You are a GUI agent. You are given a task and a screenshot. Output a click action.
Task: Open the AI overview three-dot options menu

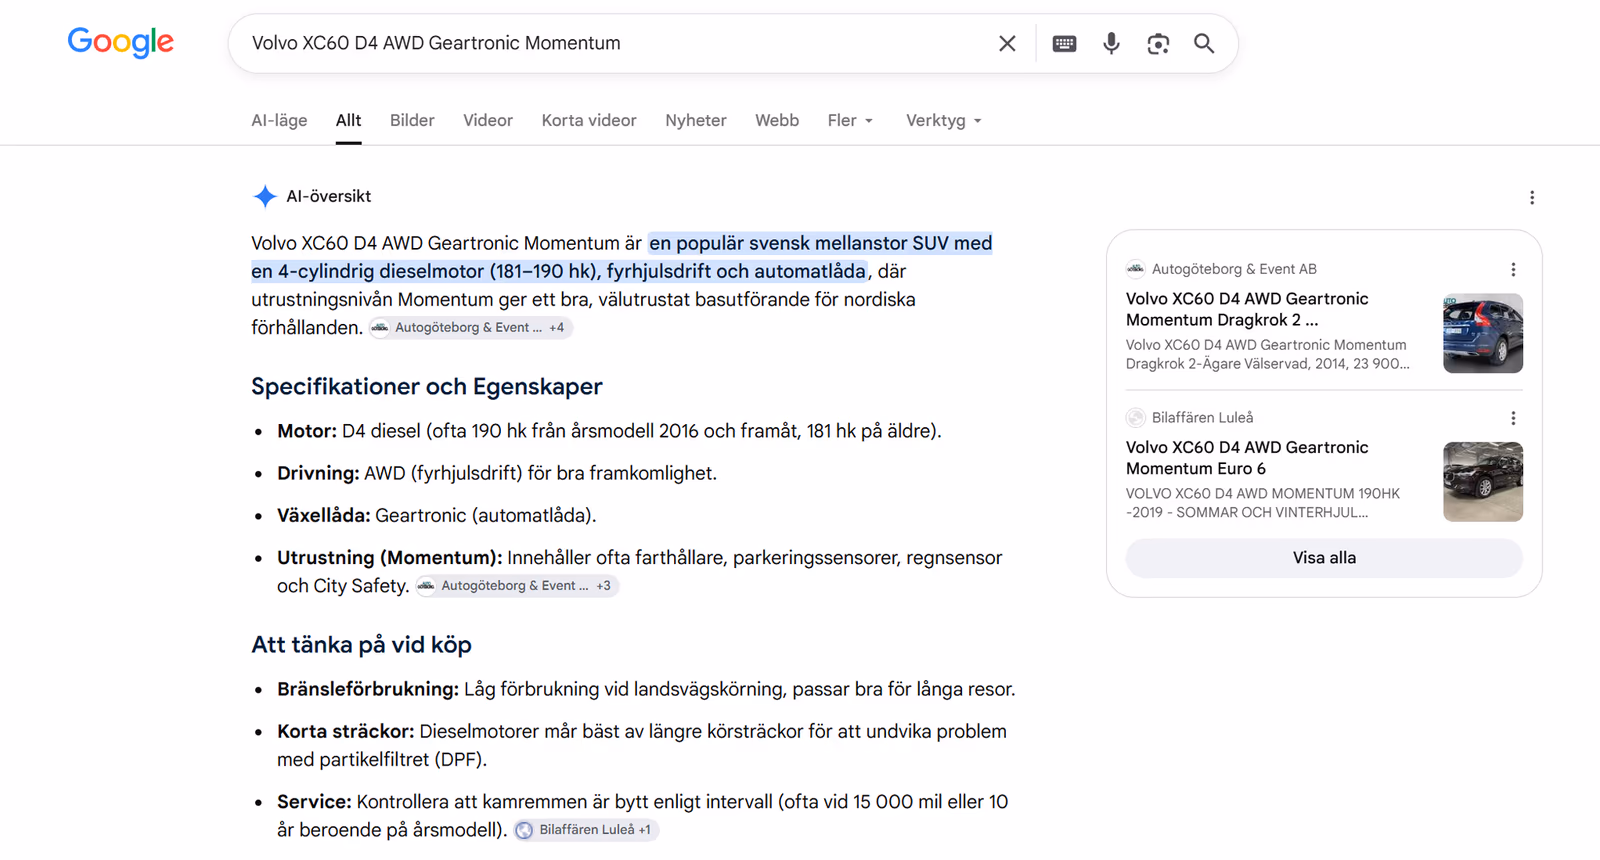(1532, 197)
